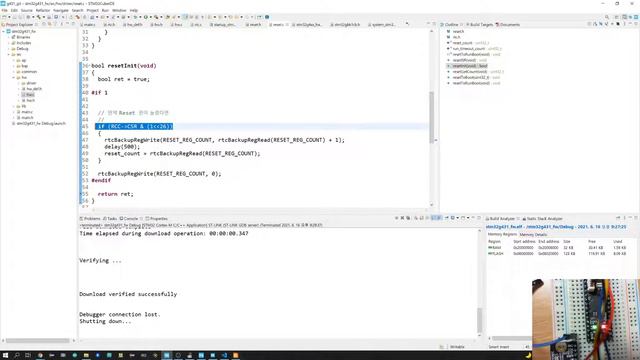The width and height of the screenshot is (640, 360).
Task: Expand the driver folder
Action: click(18, 83)
